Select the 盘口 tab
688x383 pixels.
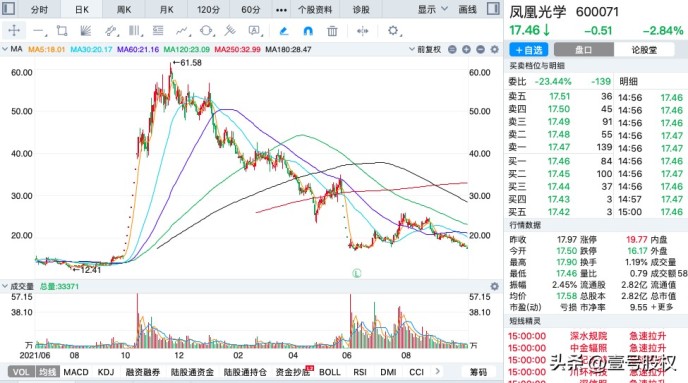point(584,50)
